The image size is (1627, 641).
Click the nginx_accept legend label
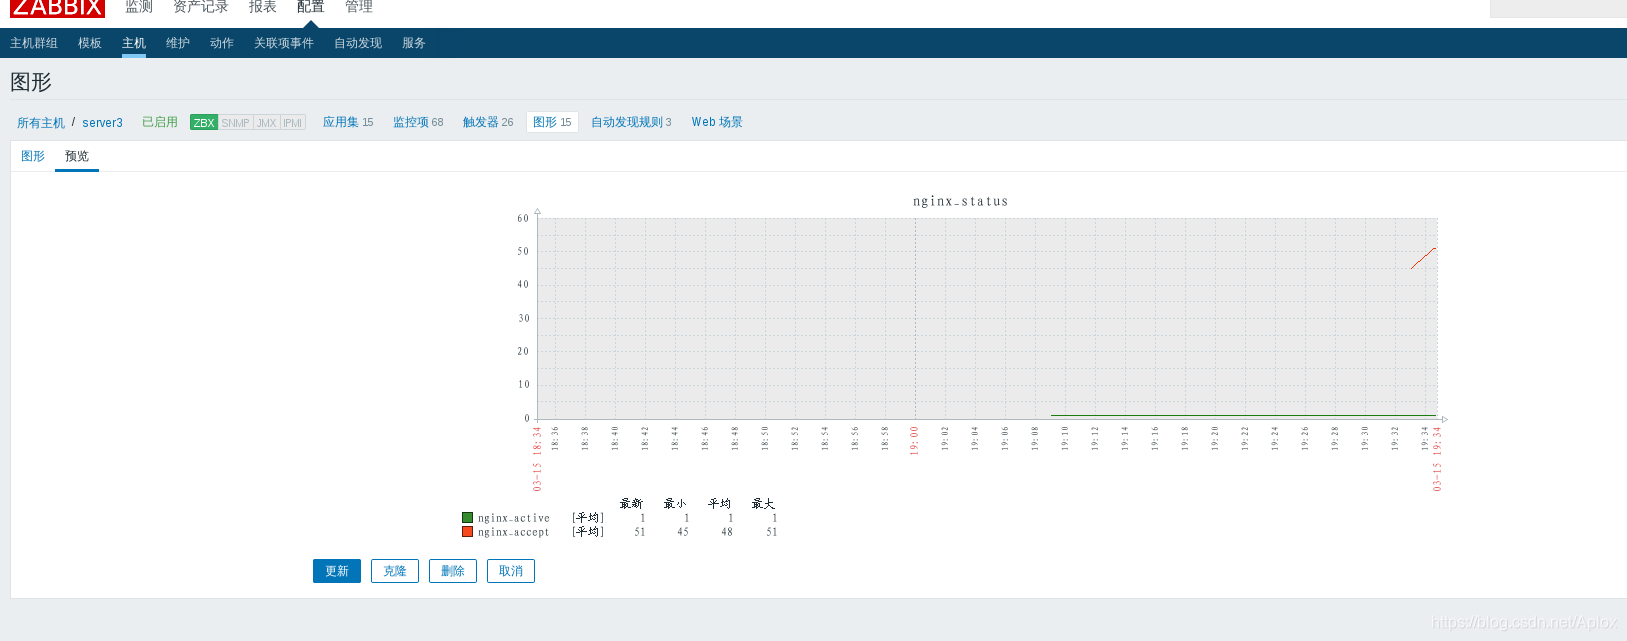[x=514, y=532]
